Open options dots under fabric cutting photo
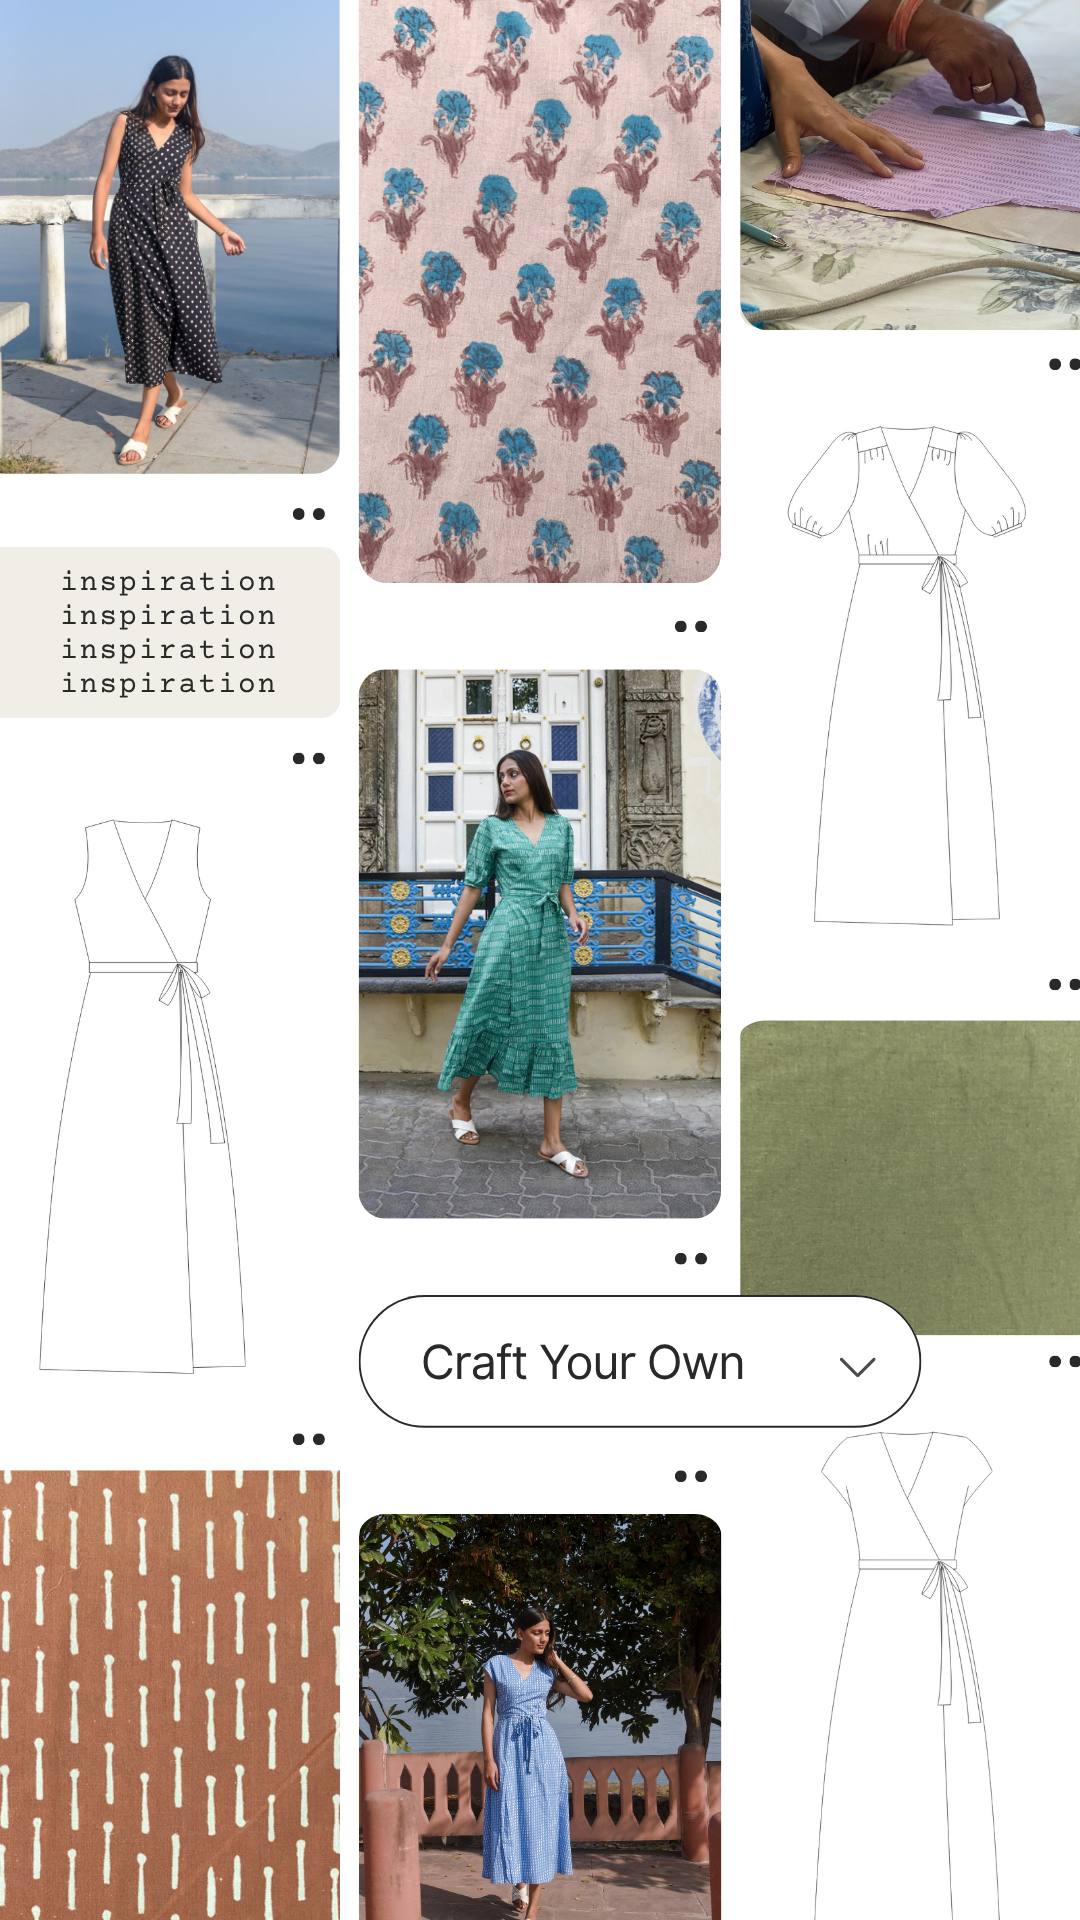 point(1063,364)
